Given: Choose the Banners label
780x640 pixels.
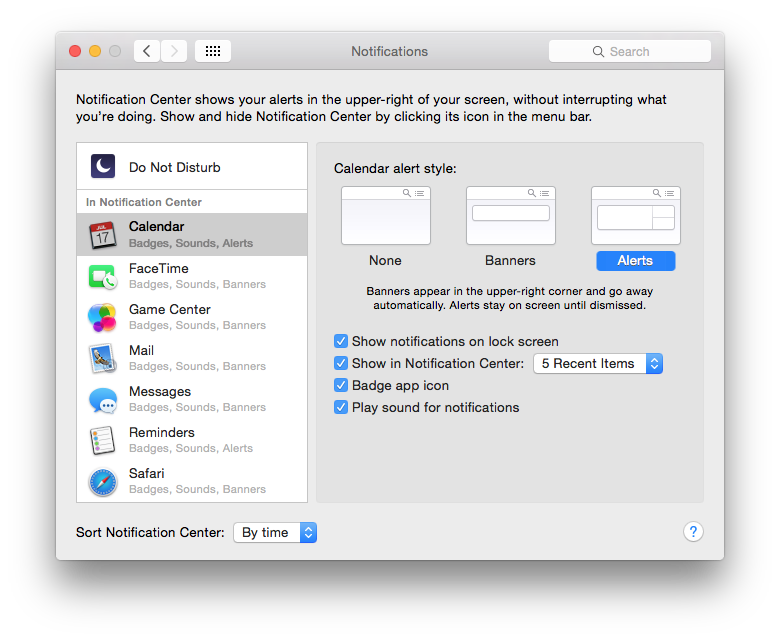Looking at the screenshot, I should (510, 261).
